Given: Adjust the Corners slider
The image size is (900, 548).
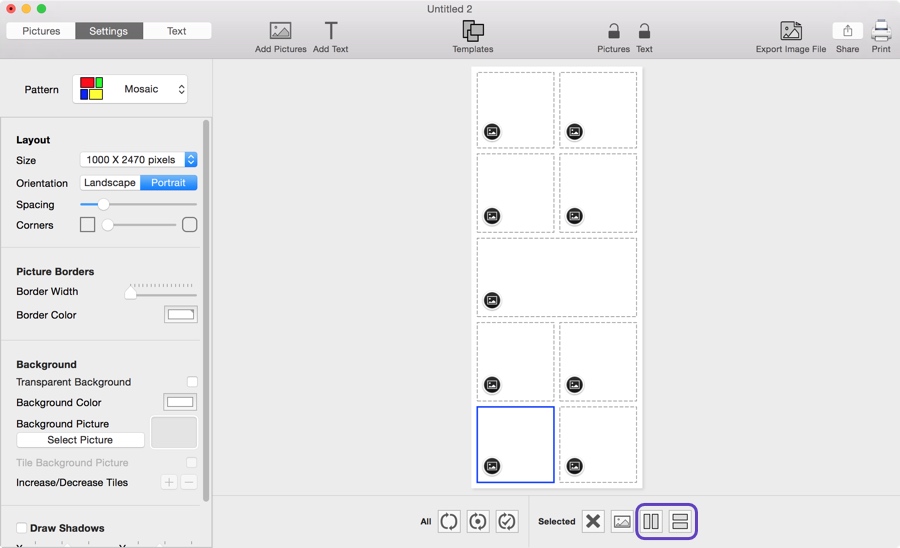Looking at the screenshot, I should pyautogui.click(x=138, y=225).
